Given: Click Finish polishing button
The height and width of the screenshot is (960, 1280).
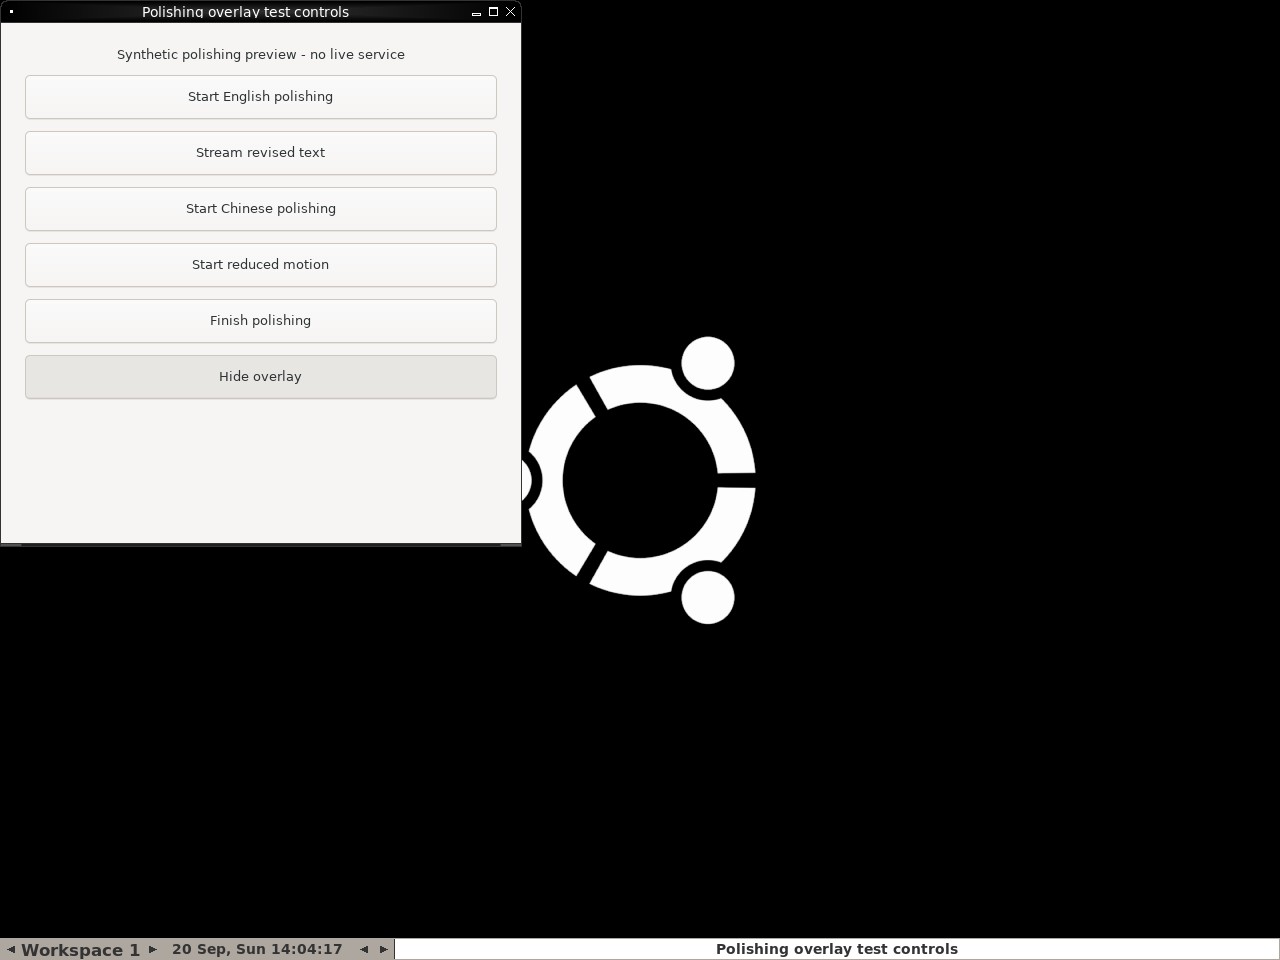Looking at the screenshot, I should [260, 321].
